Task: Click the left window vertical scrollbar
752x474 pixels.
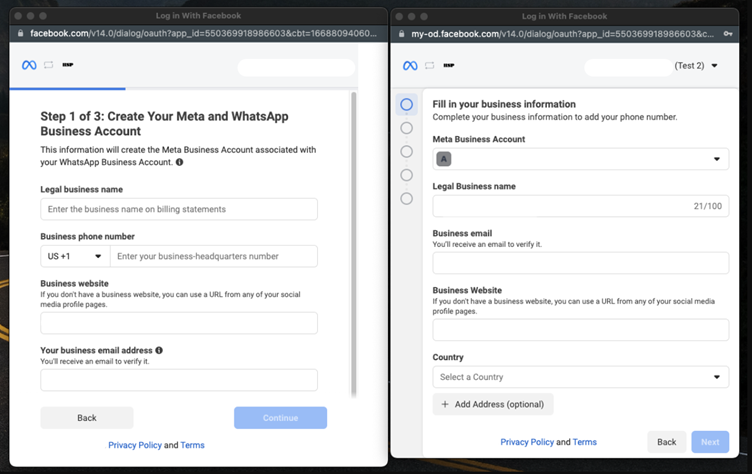Action: (x=354, y=244)
